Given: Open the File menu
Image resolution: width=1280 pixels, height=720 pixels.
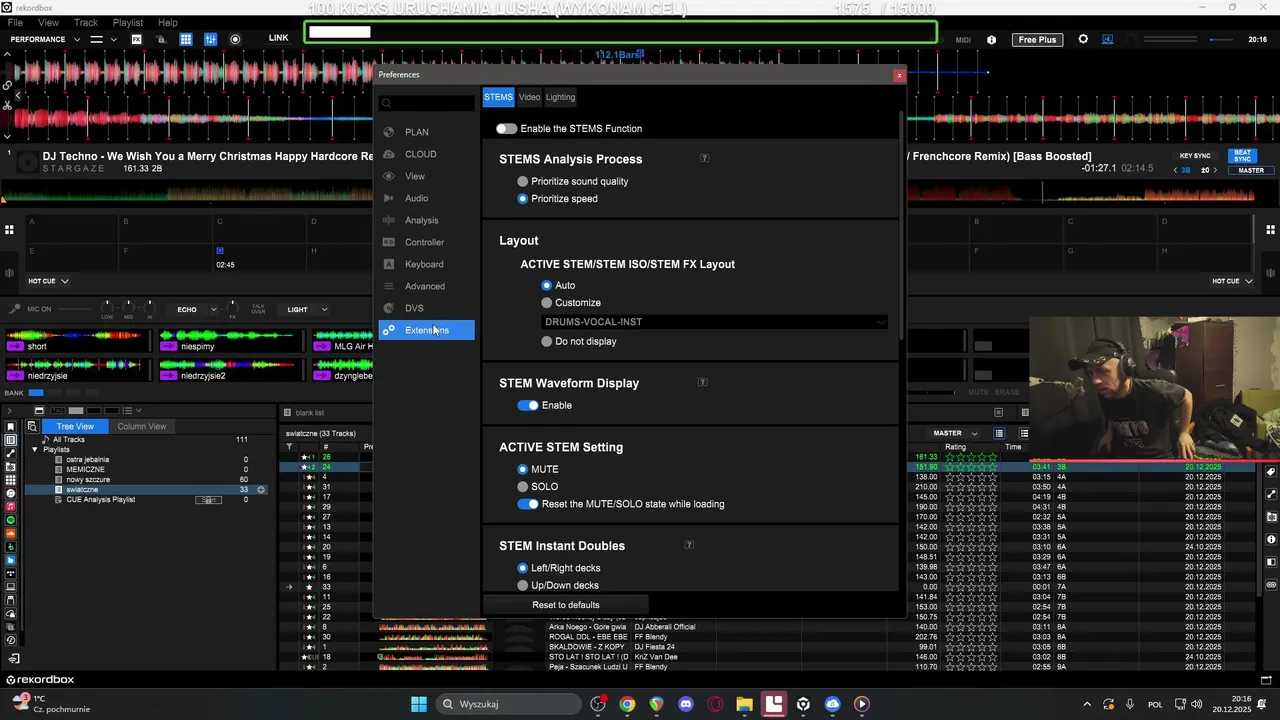Looking at the screenshot, I should 16,22.
